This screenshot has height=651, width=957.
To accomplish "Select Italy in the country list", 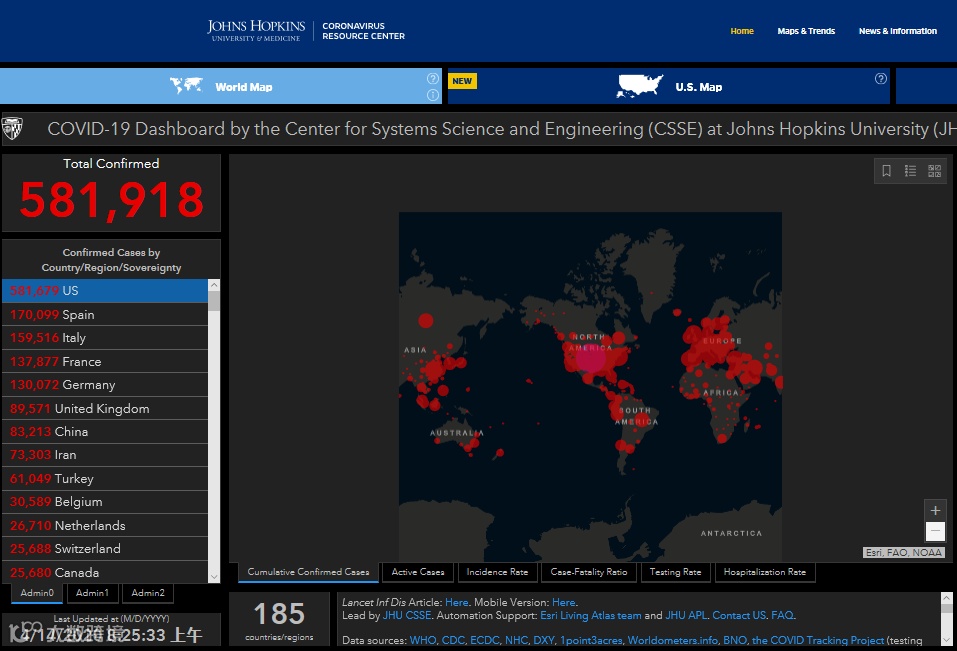I will [105, 338].
